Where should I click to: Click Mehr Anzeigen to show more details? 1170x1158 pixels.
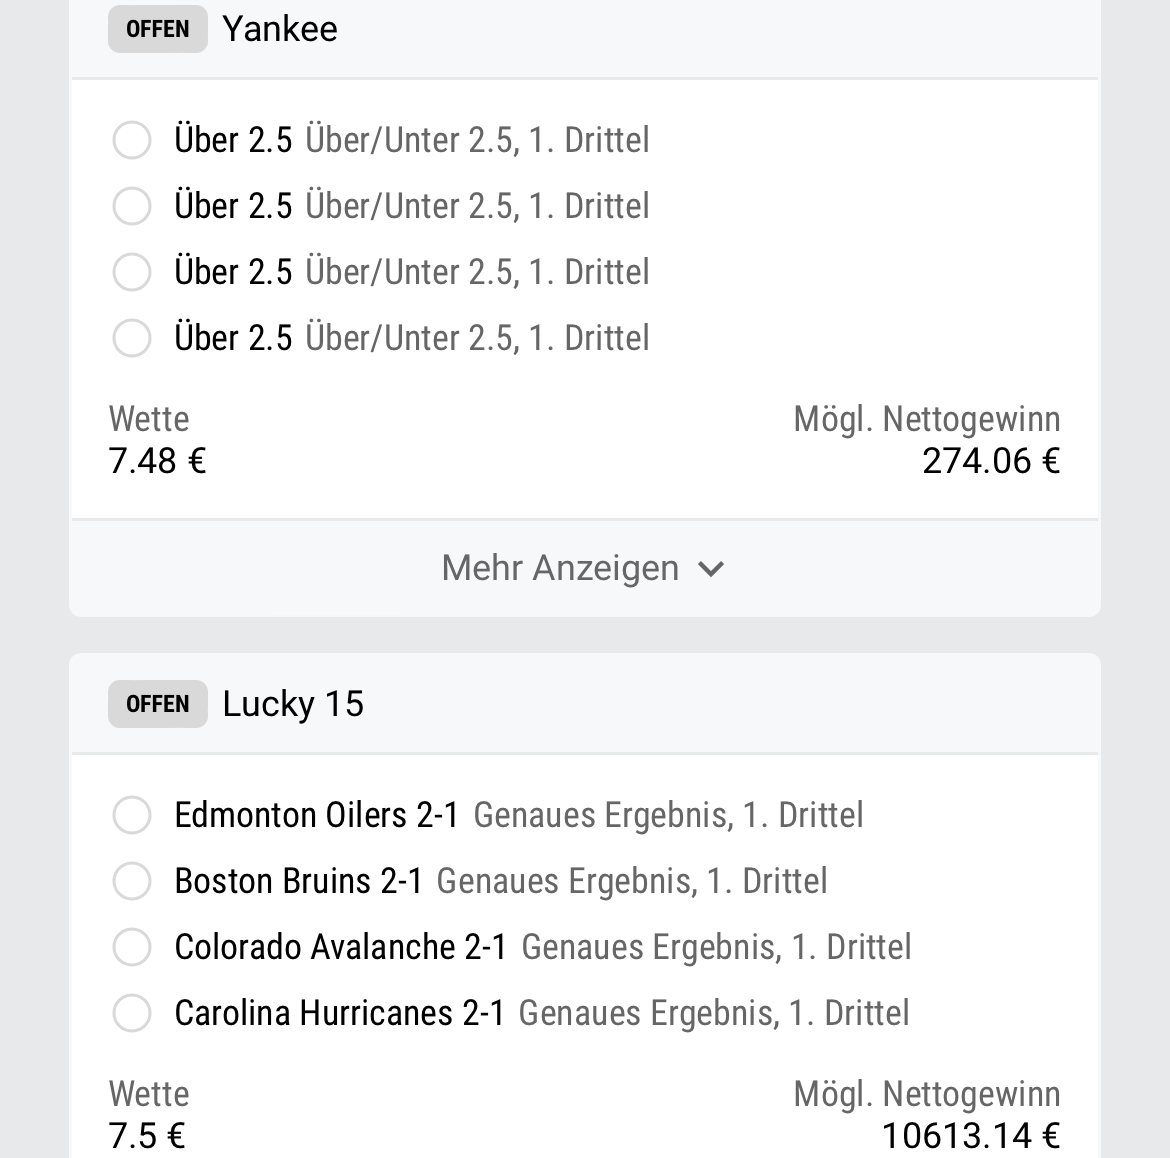[560, 568]
